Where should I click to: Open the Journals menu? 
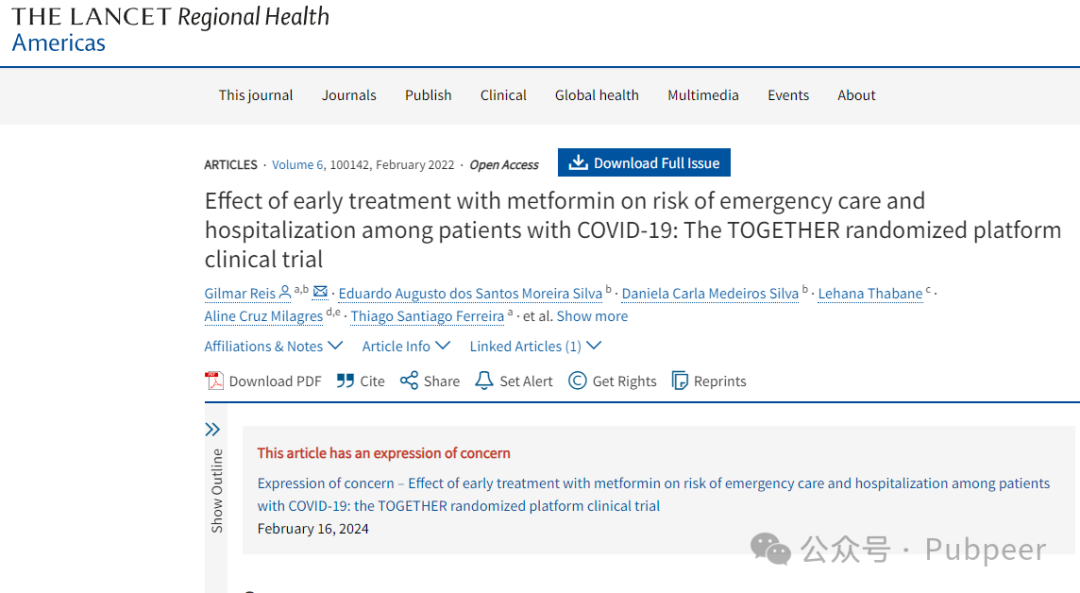coord(349,95)
